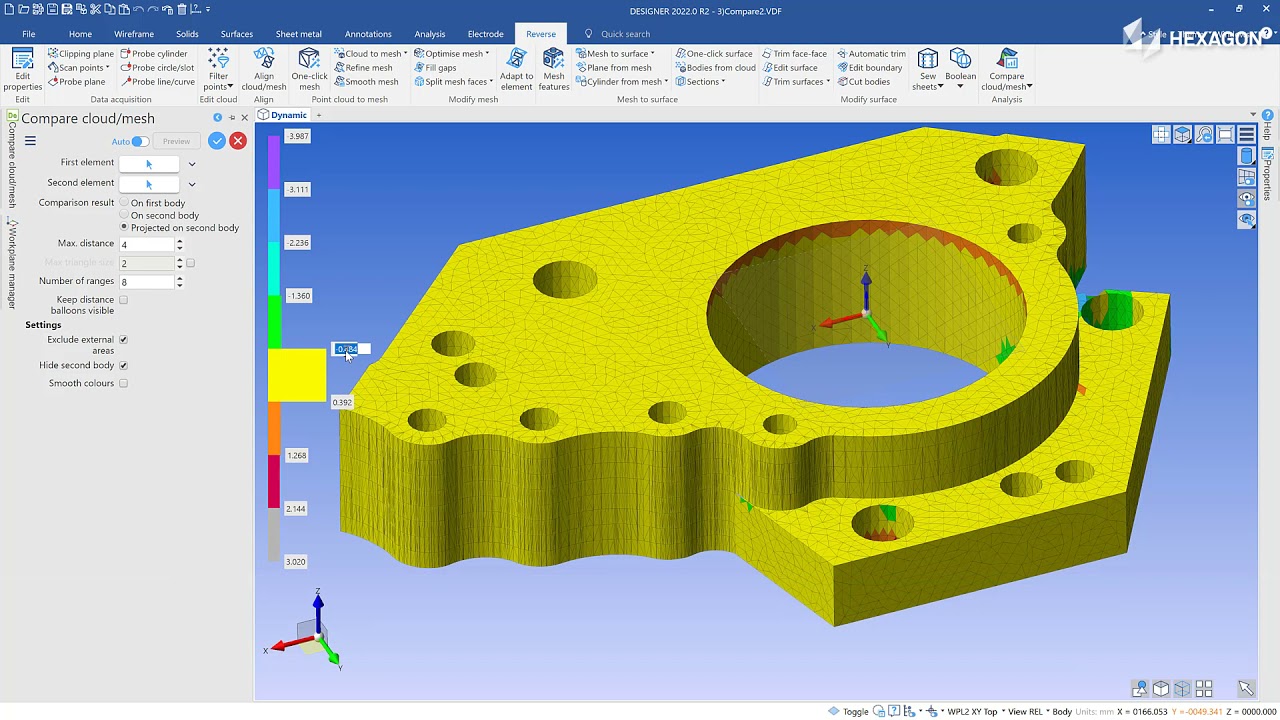This screenshot has width=1280, height=720.
Task: Choose Projected on second body option
Action: pos(124,228)
